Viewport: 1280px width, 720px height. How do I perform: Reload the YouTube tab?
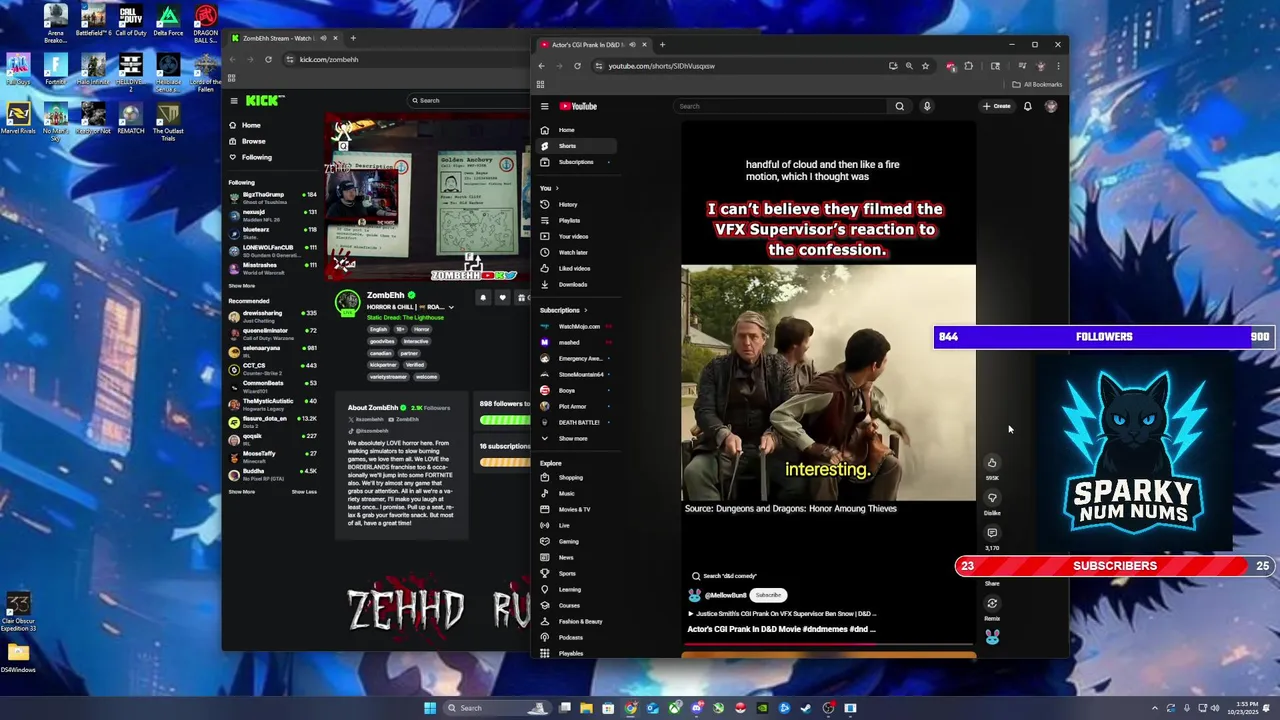[577, 66]
